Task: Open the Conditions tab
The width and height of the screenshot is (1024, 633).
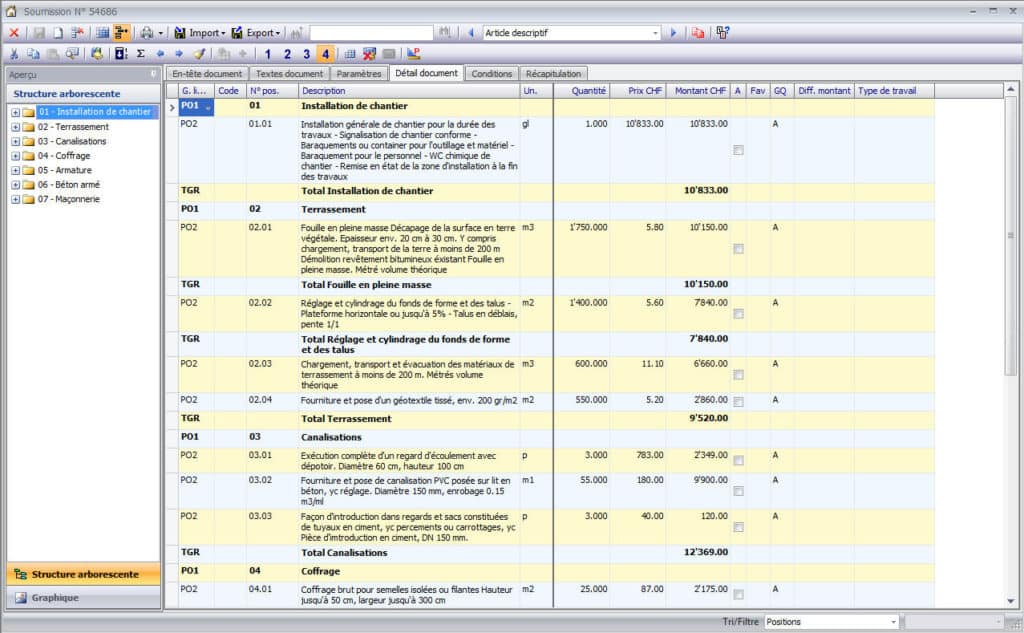Action: click(492, 74)
